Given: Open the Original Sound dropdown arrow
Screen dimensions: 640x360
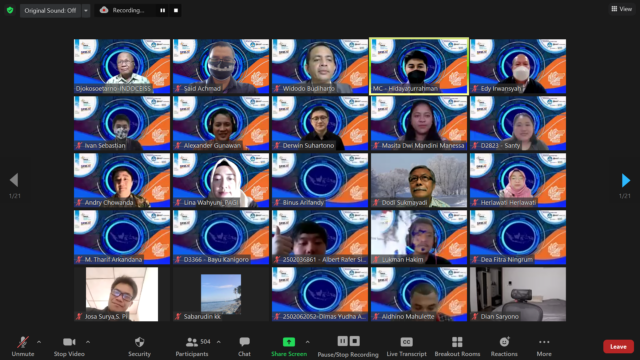Looking at the screenshot, I should pos(86,11).
